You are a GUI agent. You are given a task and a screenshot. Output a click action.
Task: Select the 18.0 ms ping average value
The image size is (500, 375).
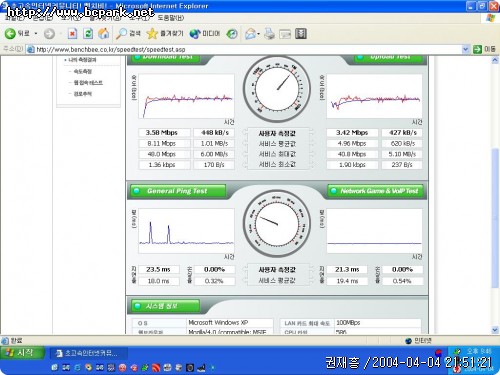pyautogui.click(x=159, y=281)
